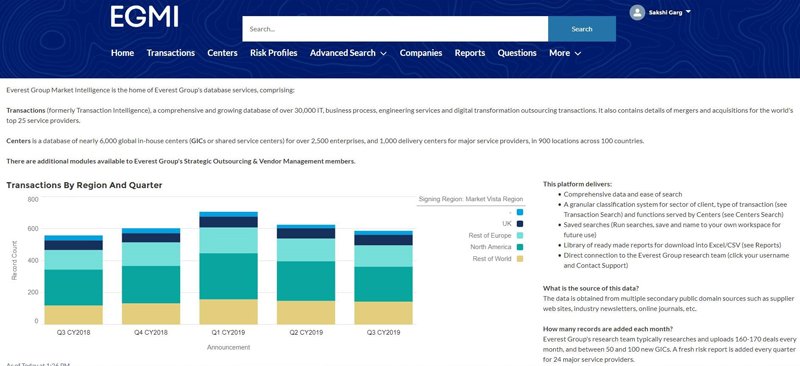The height and width of the screenshot is (366, 800).
Task: Click the blue Search button
Action: [582, 29]
